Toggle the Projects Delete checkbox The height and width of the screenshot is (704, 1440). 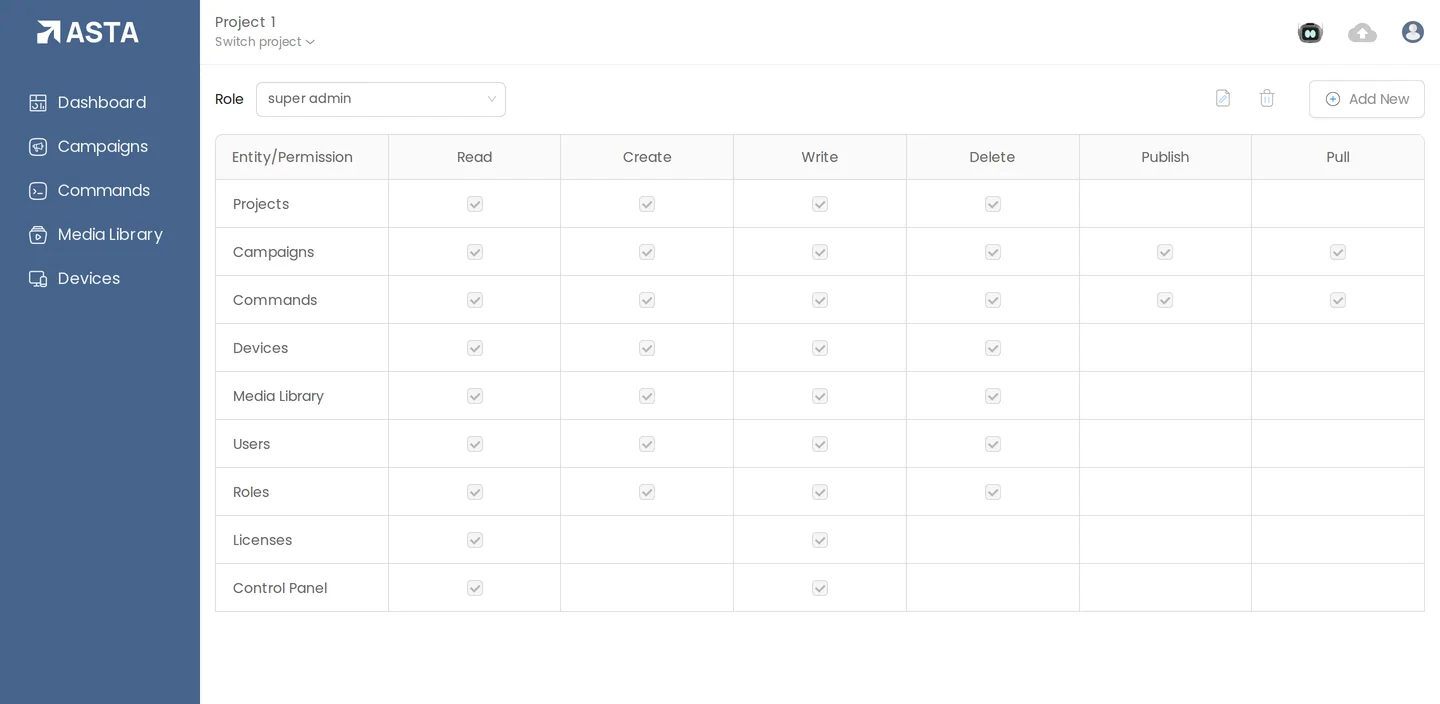point(993,204)
